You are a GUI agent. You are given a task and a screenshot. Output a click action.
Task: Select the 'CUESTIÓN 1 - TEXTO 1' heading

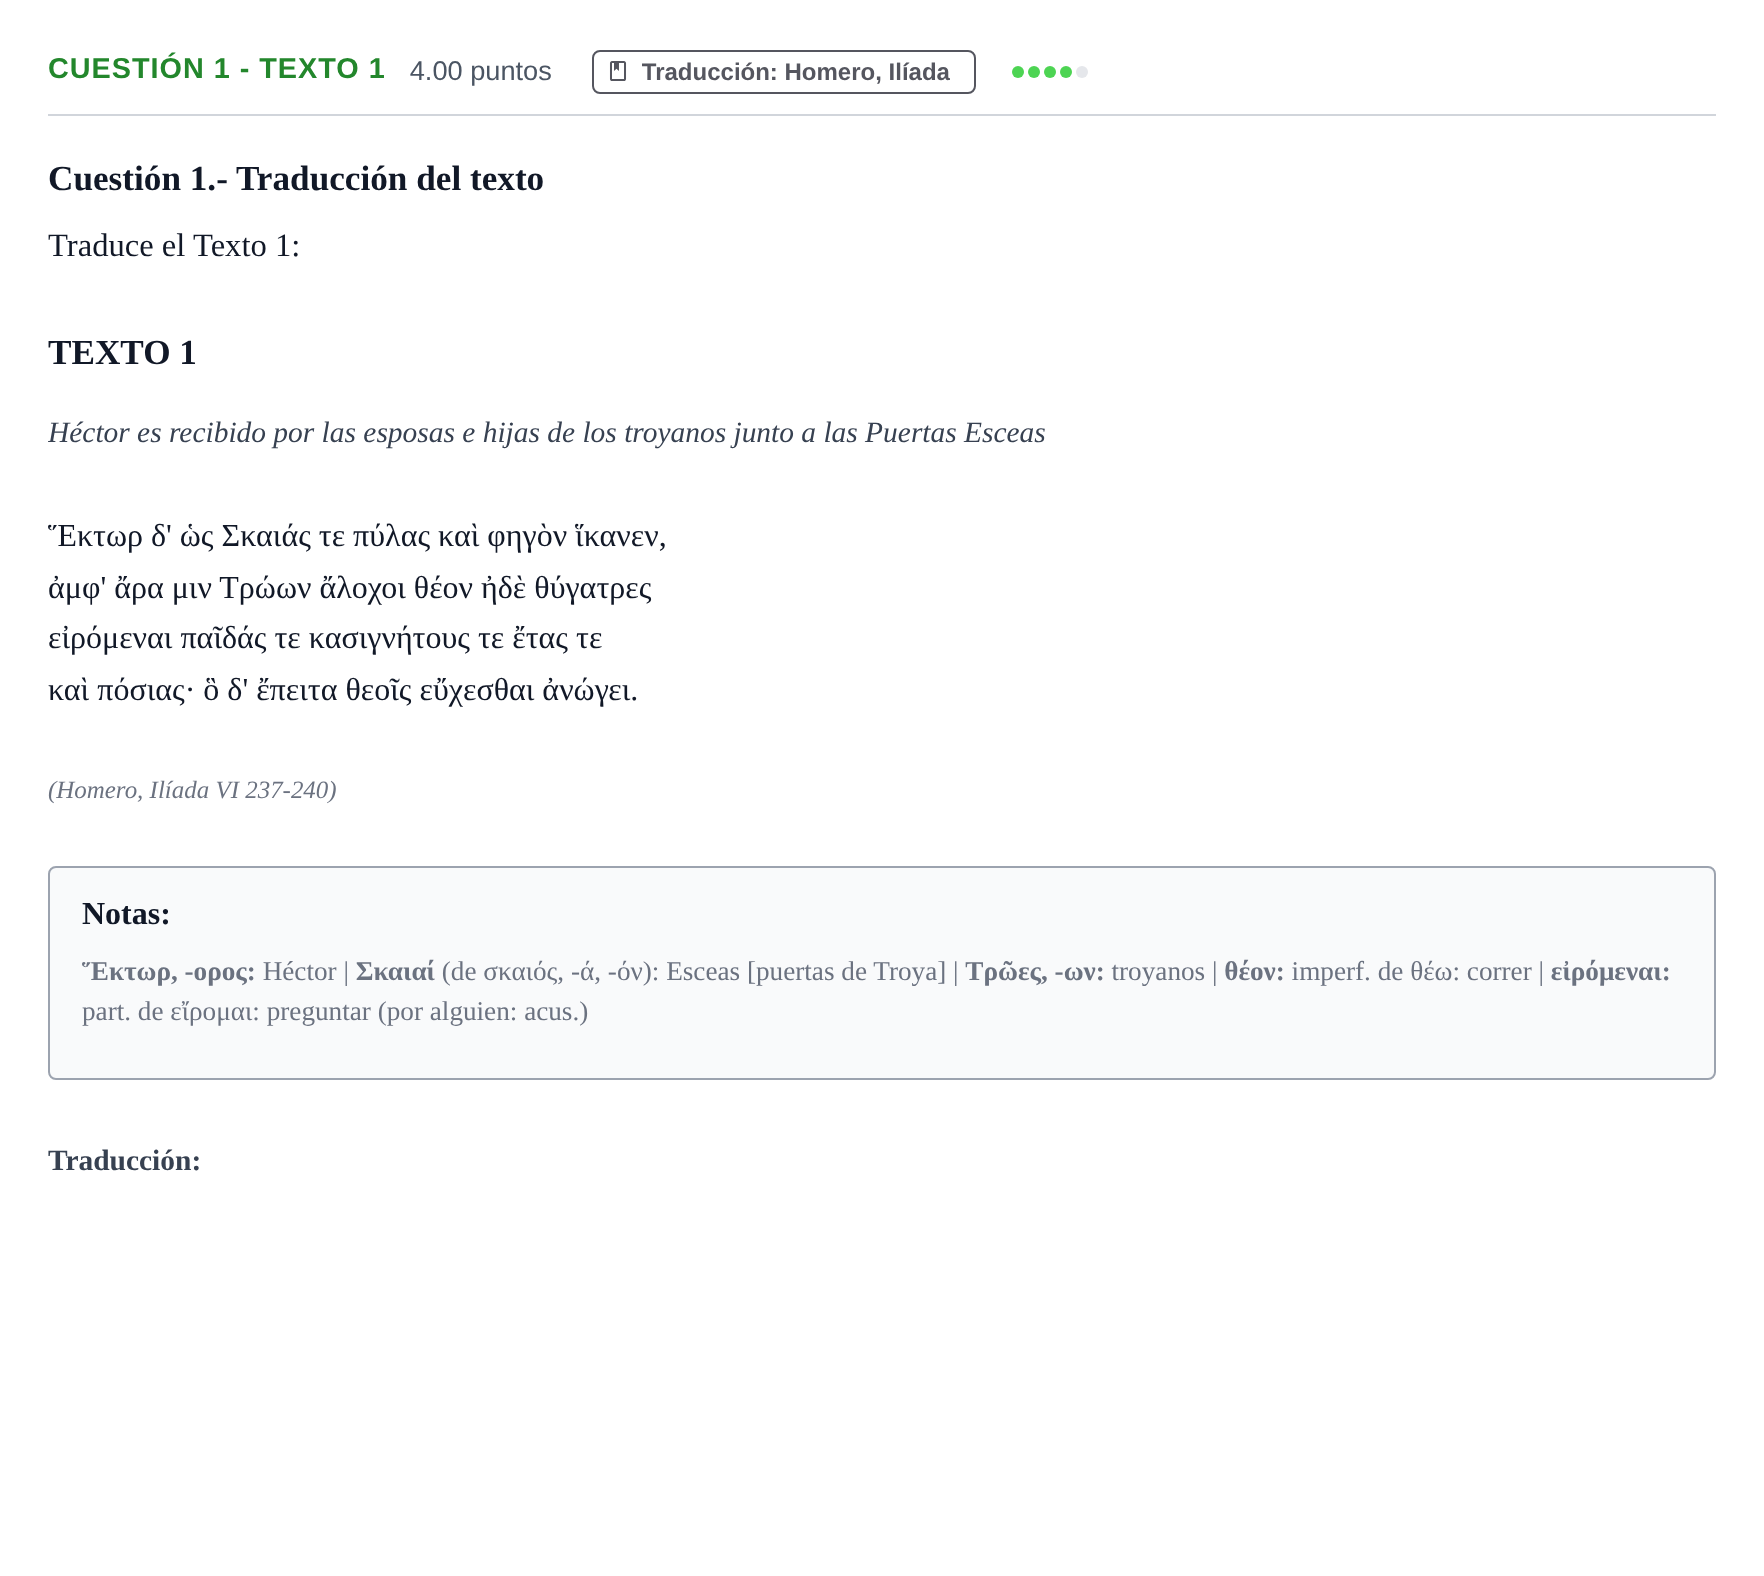[216, 69]
